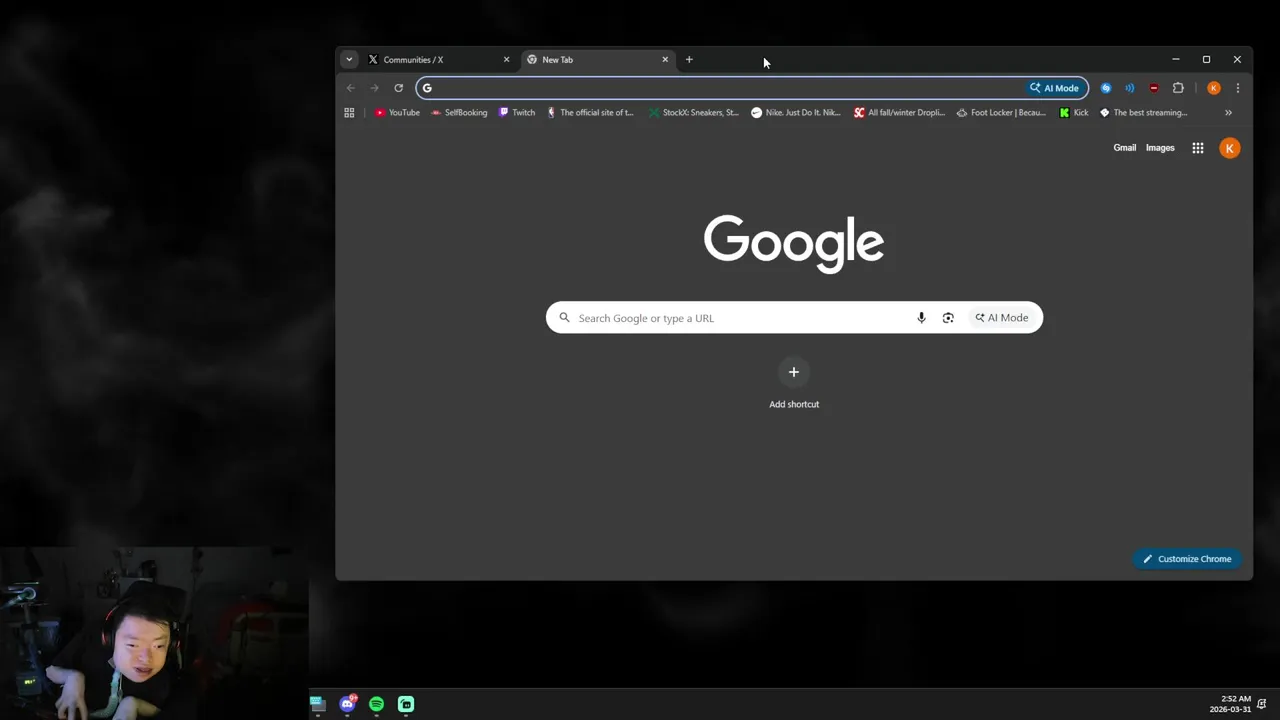Open the Google apps grid
This screenshot has width=1280, height=720.
[1198, 148]
